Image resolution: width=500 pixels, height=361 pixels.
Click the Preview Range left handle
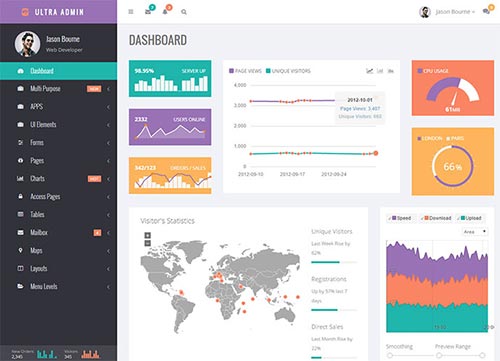[439, 355]
